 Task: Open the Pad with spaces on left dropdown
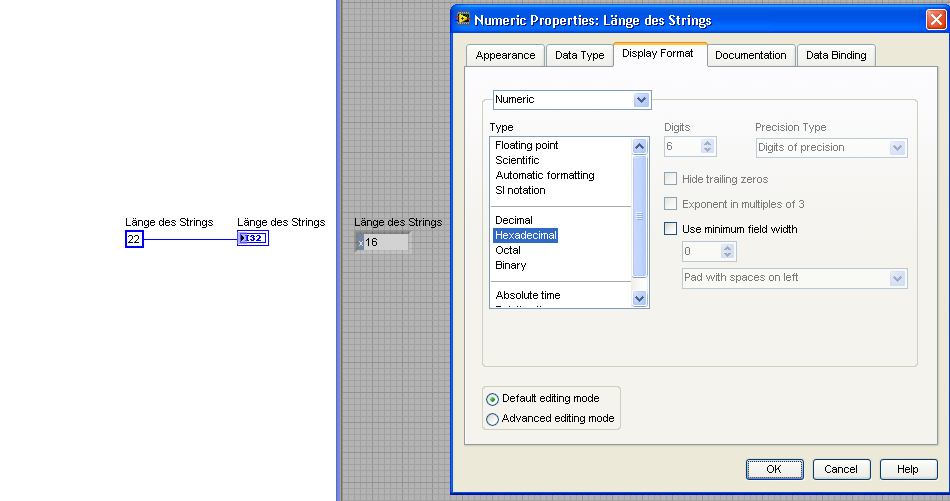pos(794,278)
